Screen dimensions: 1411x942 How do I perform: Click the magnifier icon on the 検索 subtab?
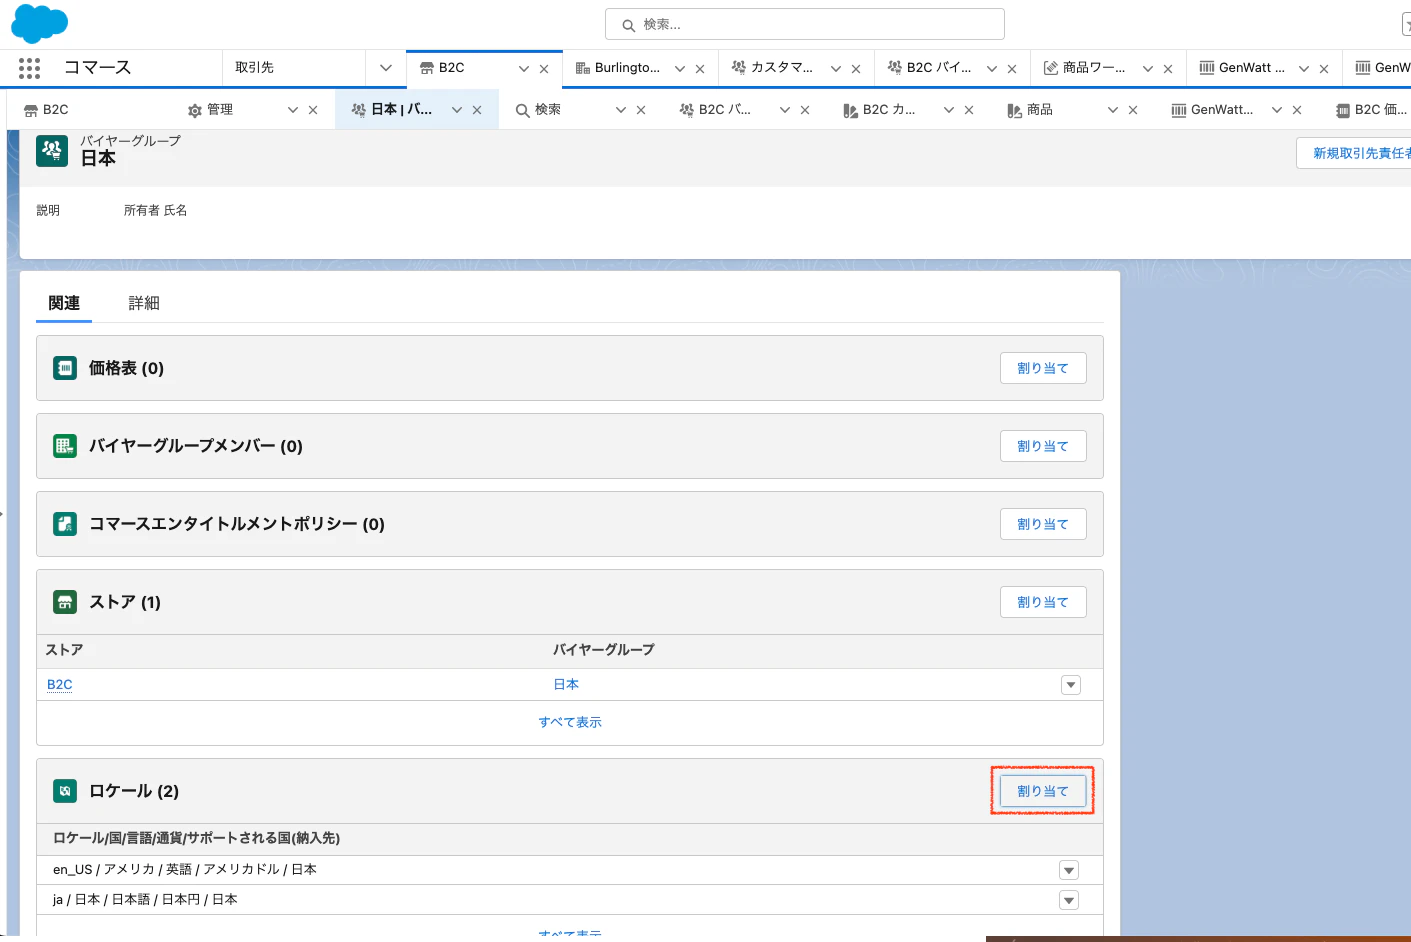[x=523, y=110]
